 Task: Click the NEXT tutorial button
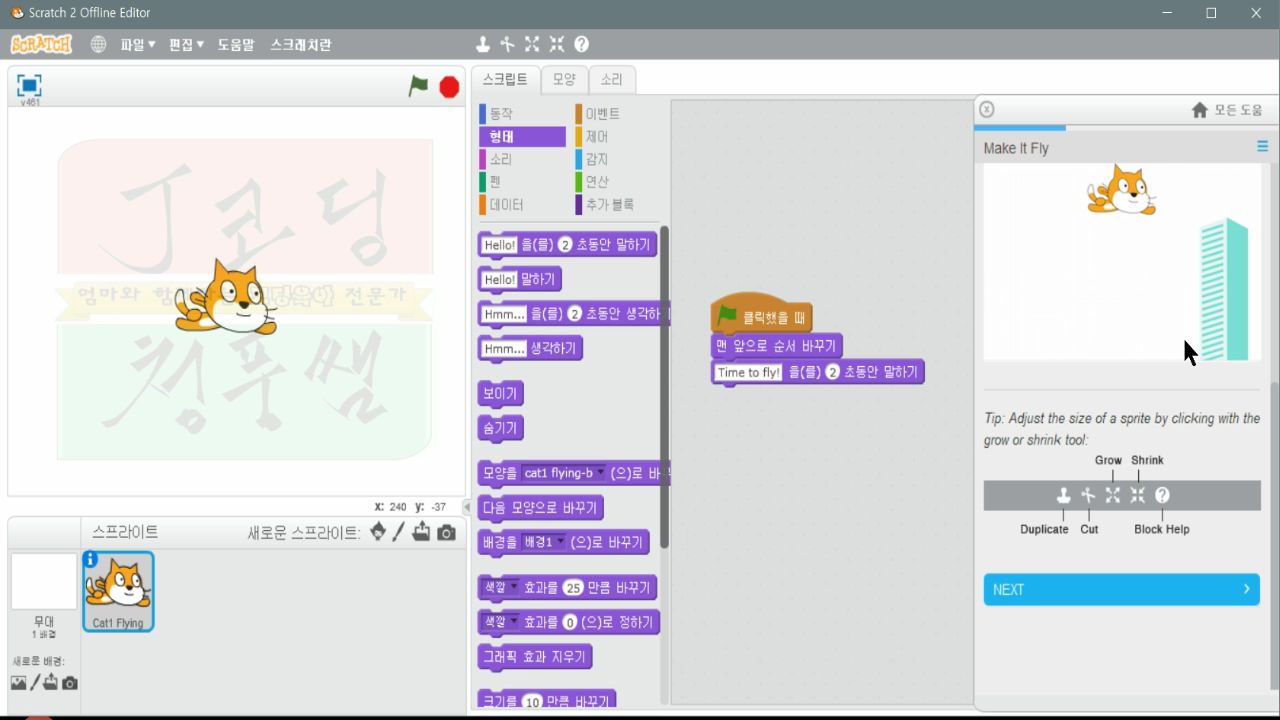tap(1120, 590)
